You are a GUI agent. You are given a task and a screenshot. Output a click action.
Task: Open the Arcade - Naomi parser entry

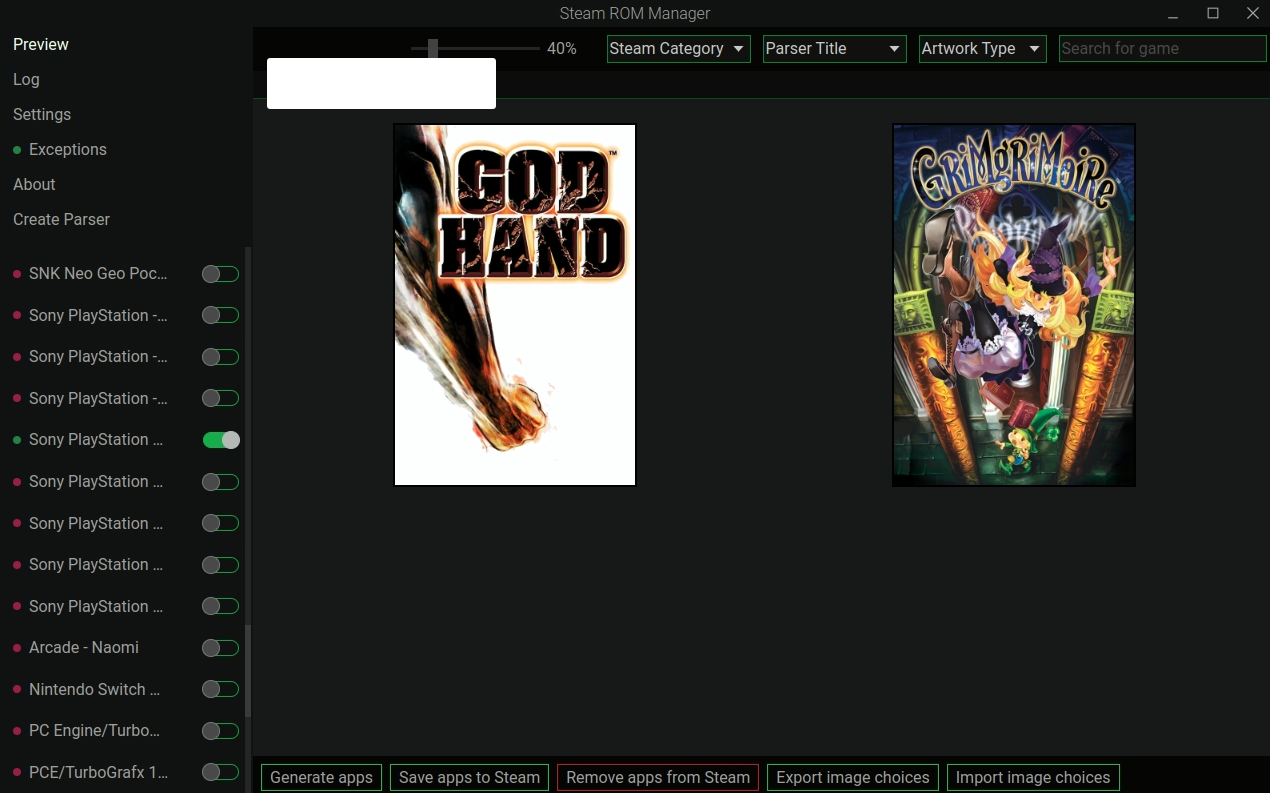point(84,648)
